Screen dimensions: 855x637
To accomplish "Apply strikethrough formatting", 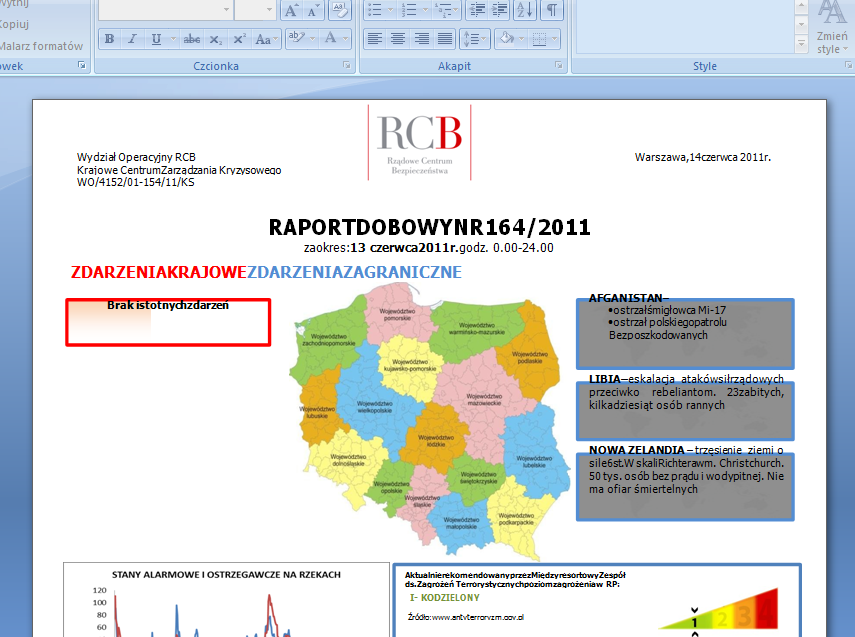I will 191,39.
